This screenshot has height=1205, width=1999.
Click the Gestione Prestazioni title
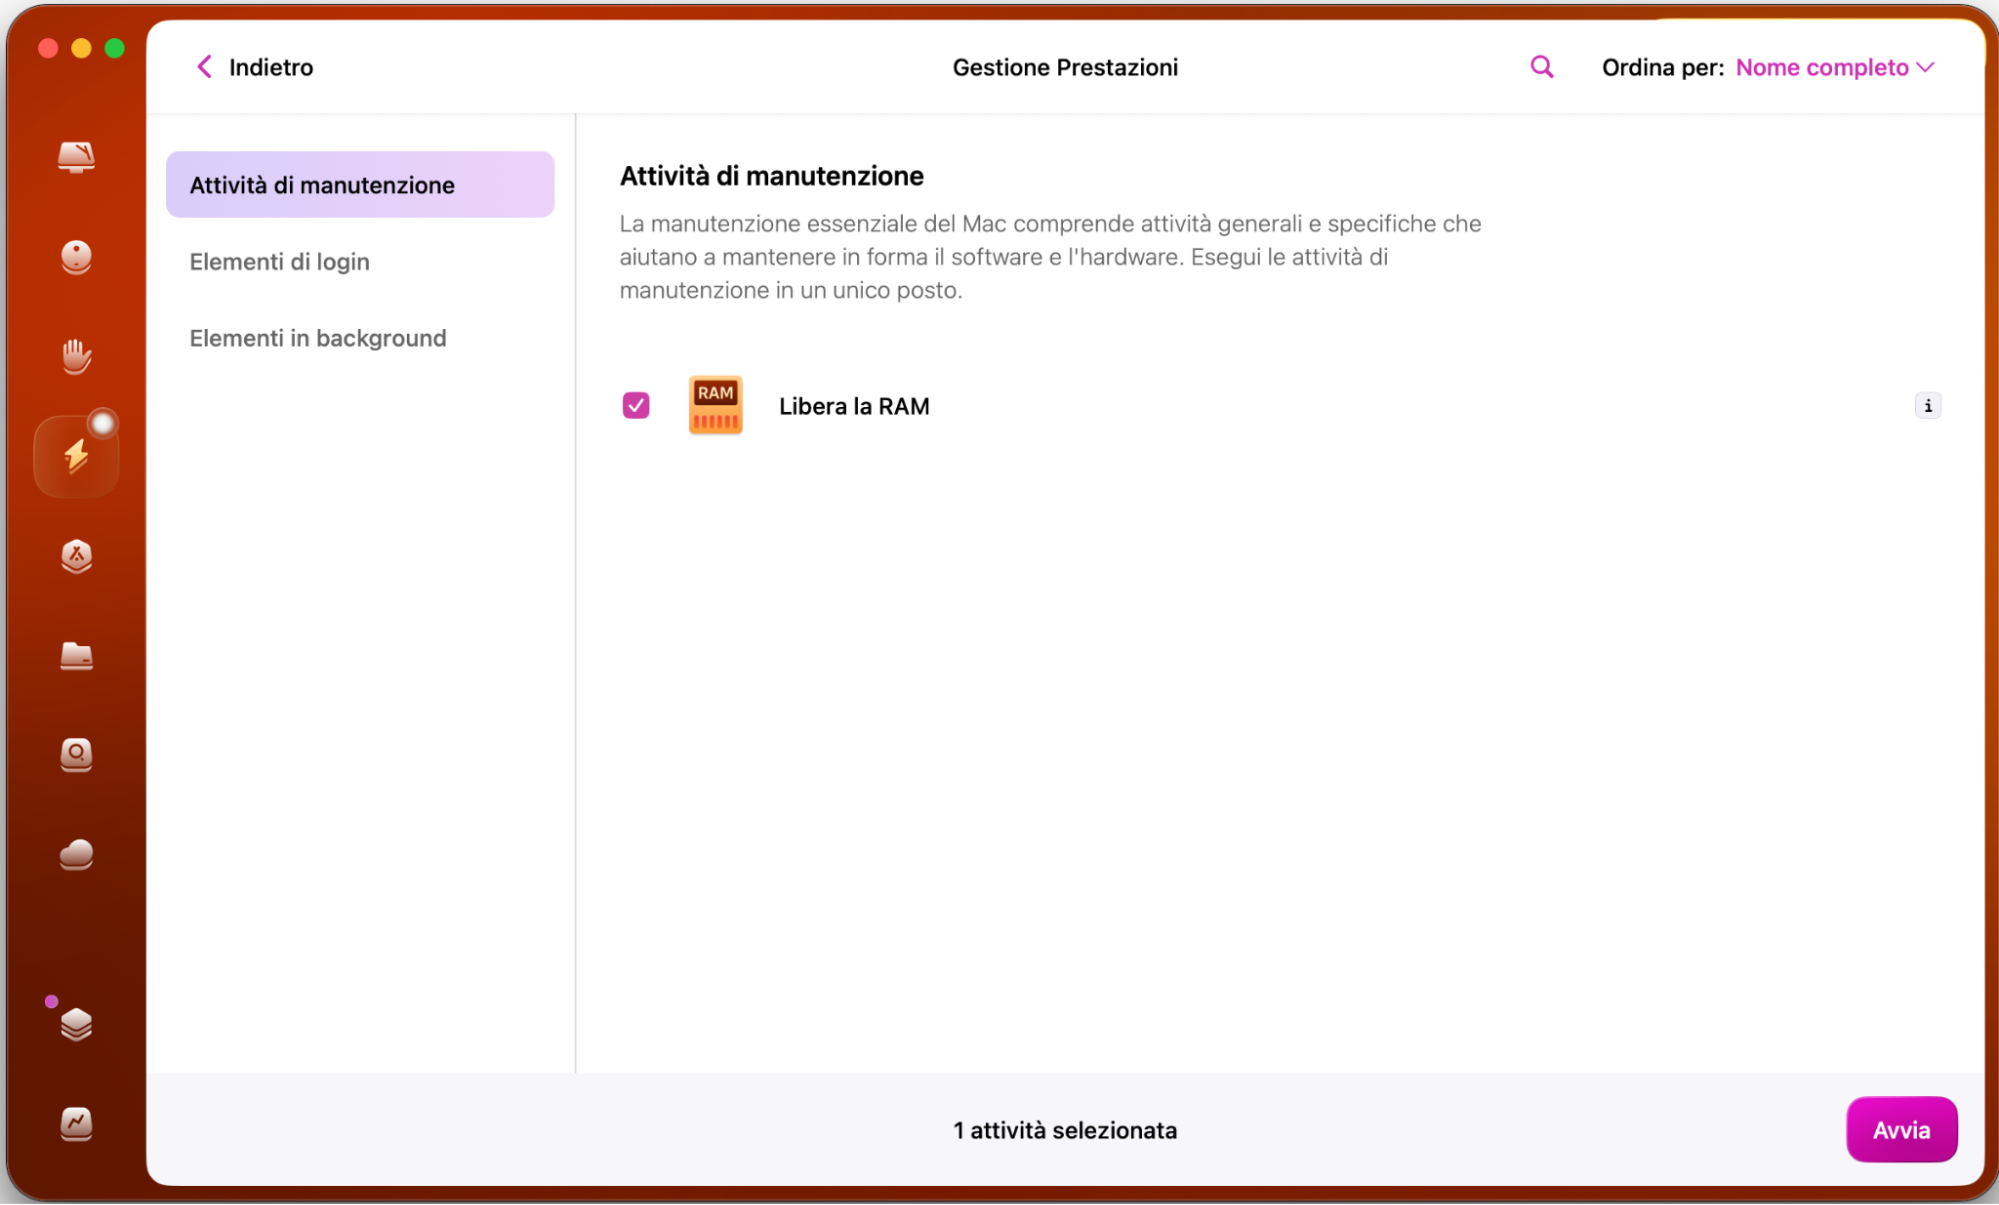coord(1065,67)
